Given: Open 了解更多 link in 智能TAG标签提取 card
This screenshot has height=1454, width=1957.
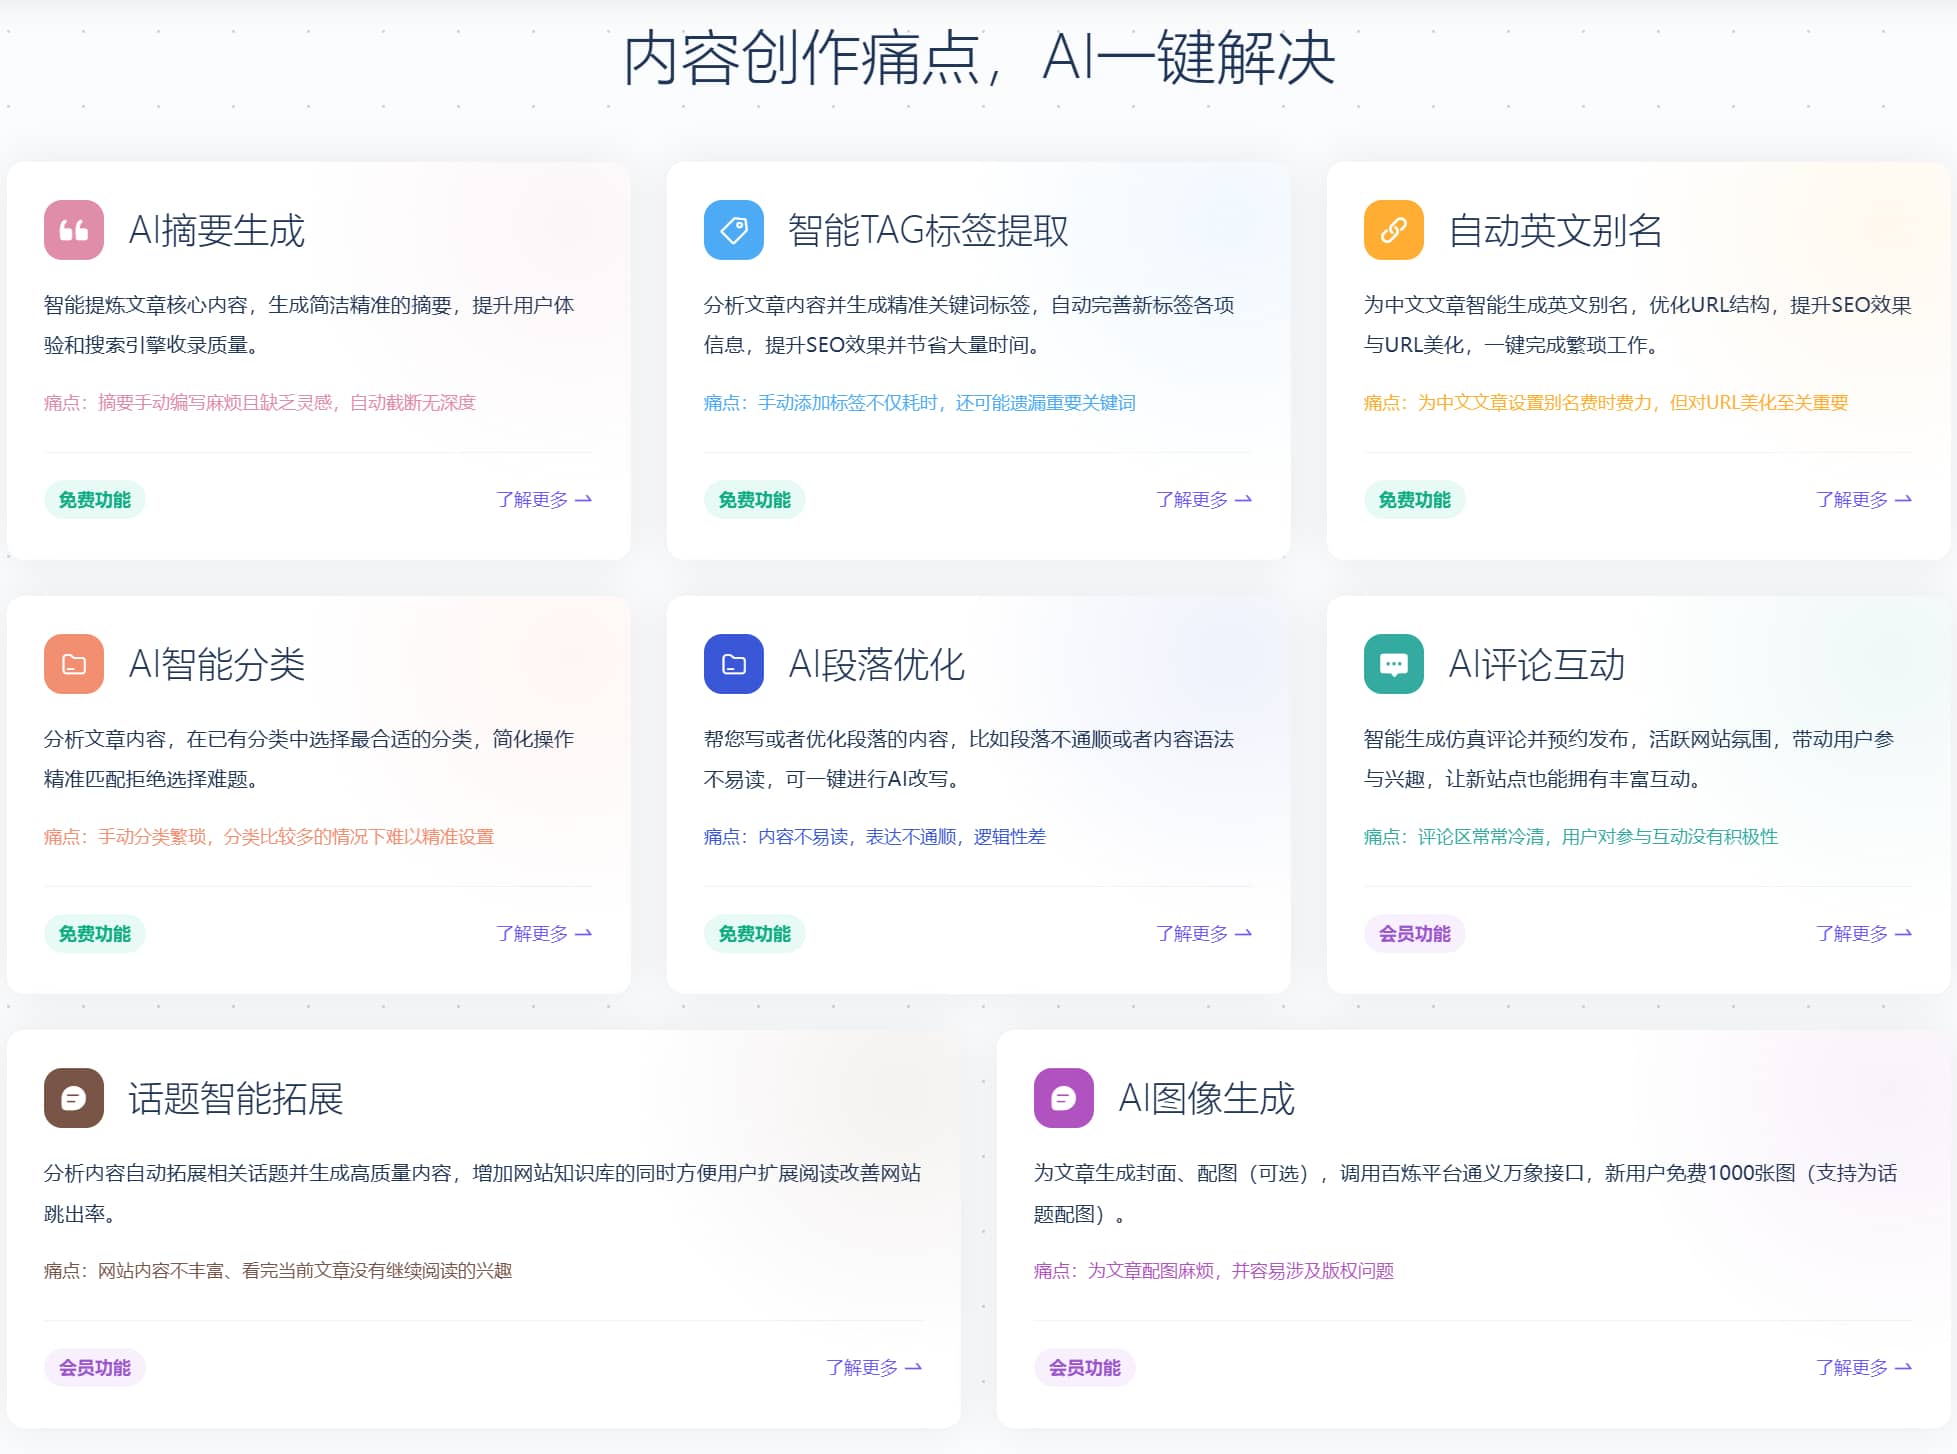Looking at the screenshot, I should [1203, 499].
